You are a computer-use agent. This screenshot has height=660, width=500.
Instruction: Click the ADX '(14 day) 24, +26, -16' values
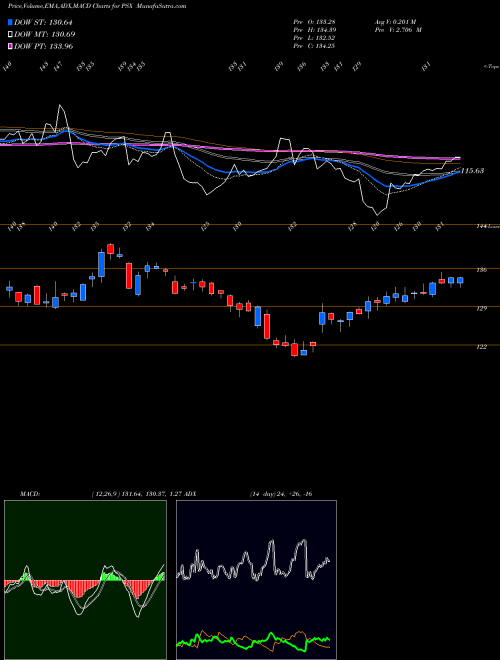click(280, 494)
